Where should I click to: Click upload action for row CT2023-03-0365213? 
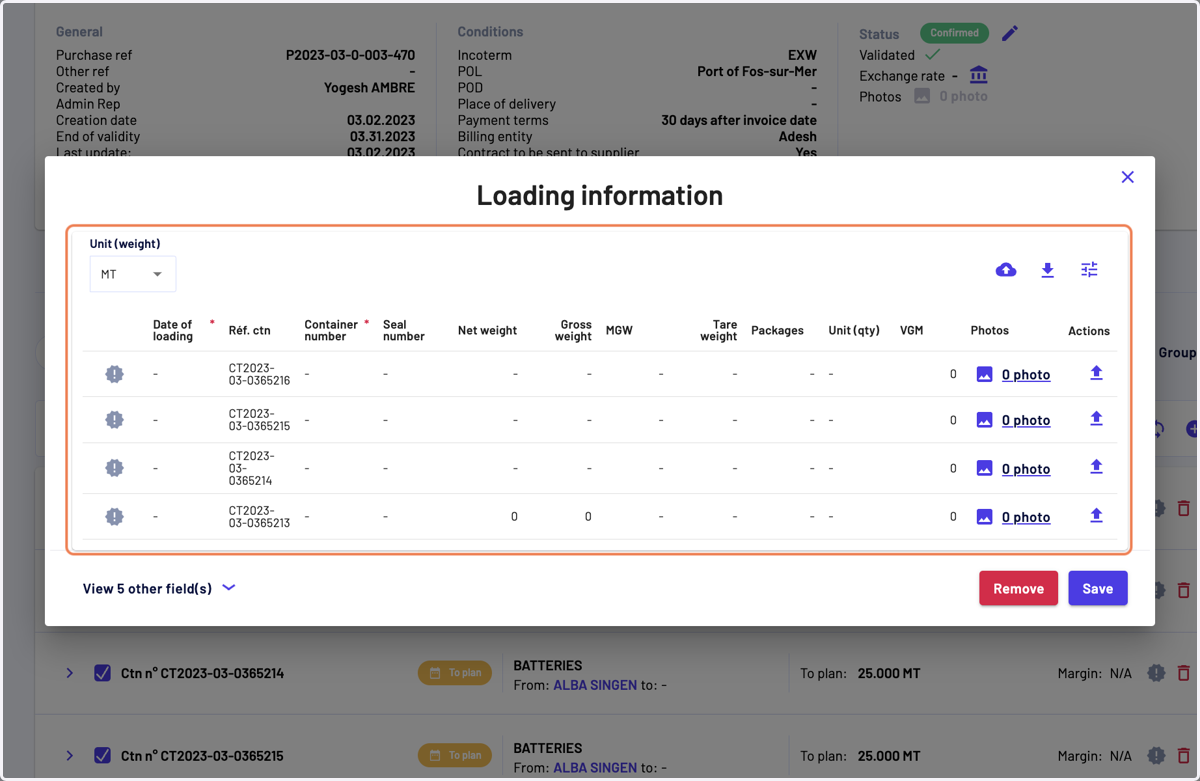pos(1096,516)
